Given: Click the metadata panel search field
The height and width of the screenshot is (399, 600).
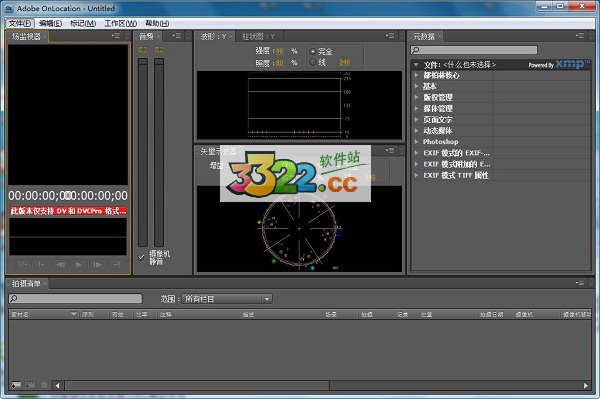Looking at the screenshot, I should click(x=474, y=50).
